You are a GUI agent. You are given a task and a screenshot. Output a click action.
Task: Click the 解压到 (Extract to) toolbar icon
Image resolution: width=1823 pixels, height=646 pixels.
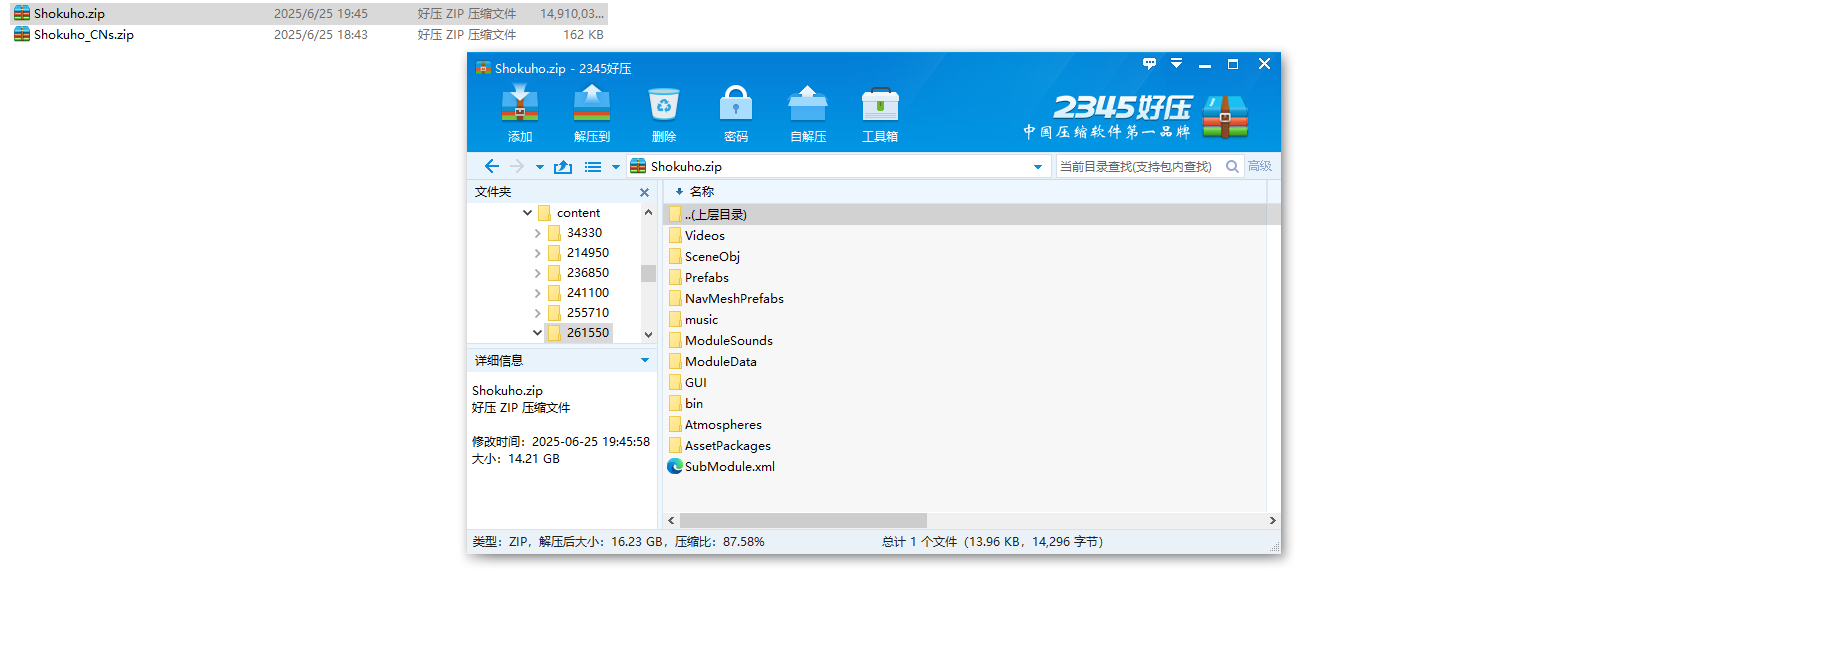point(592,104)
